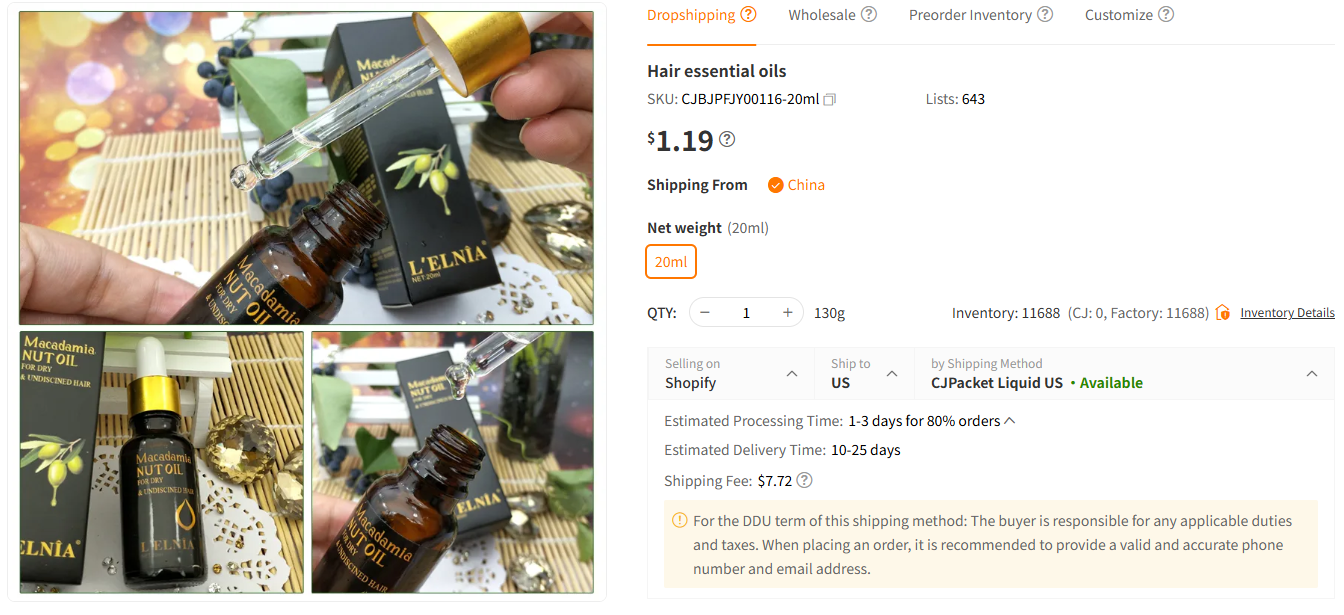Click the inventory shield icon beside Factory count
Viewport: 1344px width, 615px height.
point(1222,313)
